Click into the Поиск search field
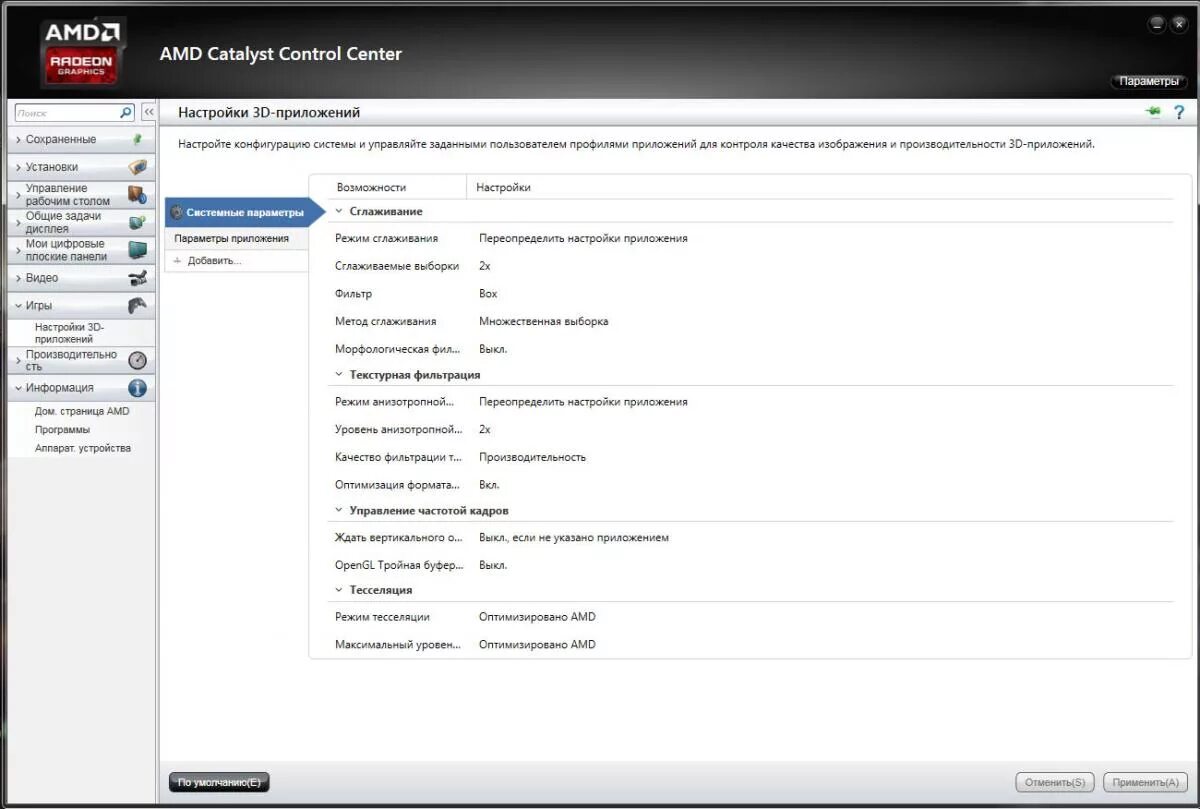Viewport: 1200px width, 809px height. pos(65,113)
